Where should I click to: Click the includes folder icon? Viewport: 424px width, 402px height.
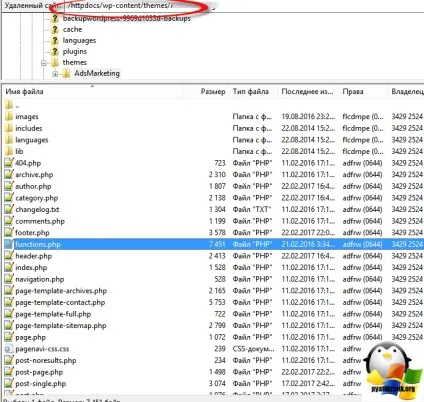tap(9, 128)
